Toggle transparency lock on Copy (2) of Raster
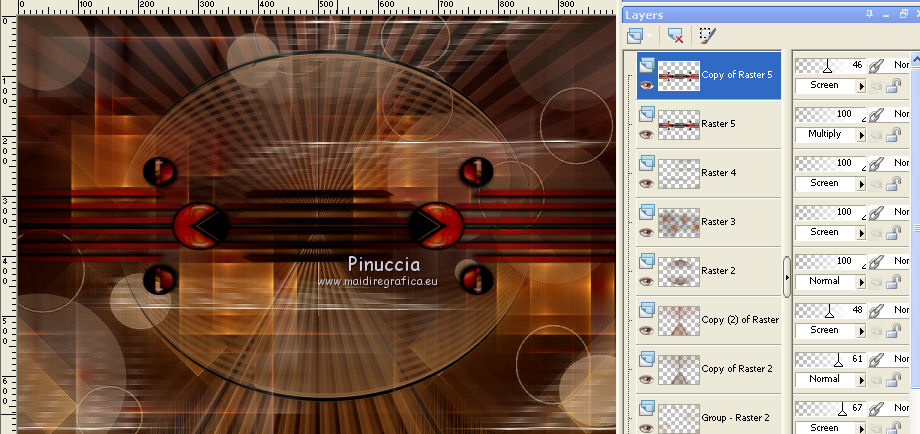 pyautogui.click(x=893, y=331)
